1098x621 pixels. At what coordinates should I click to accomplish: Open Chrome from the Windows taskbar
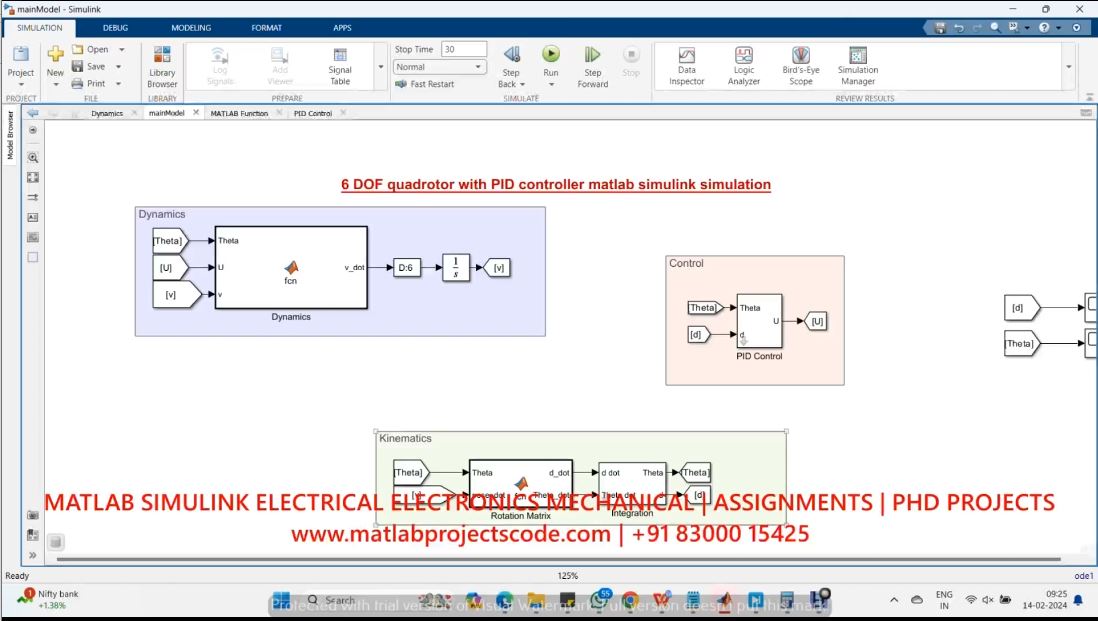pyautogui.click(x=630, y=600)
